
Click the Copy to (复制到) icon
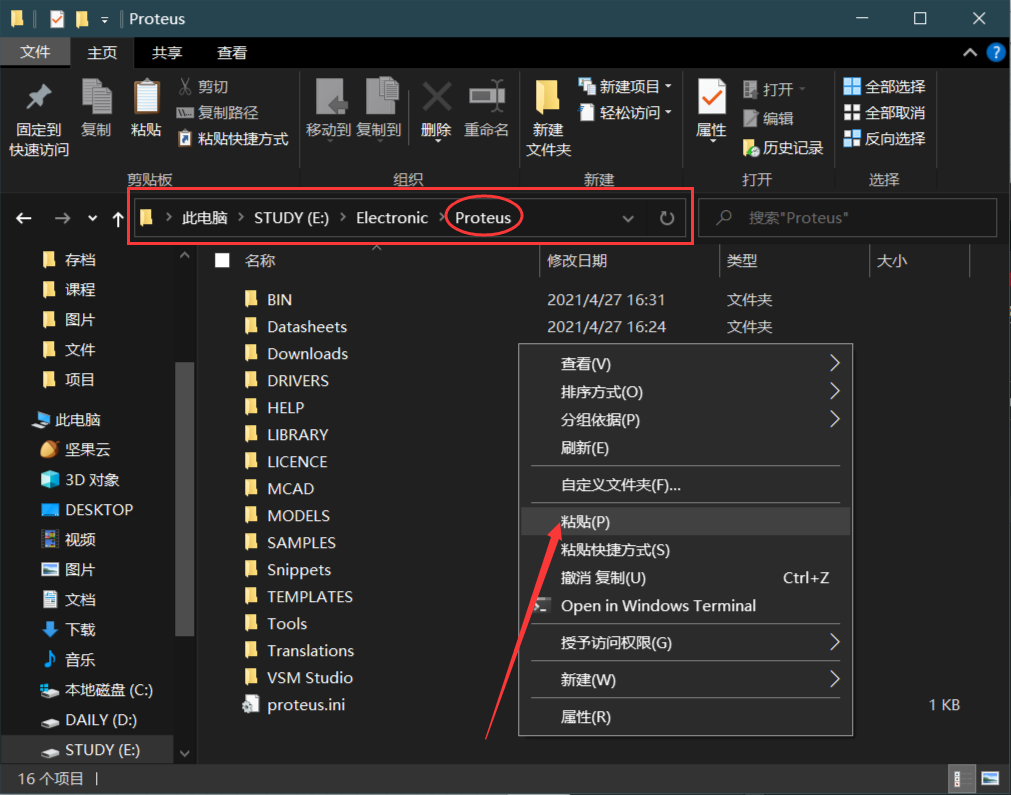[x=382, y=97]
